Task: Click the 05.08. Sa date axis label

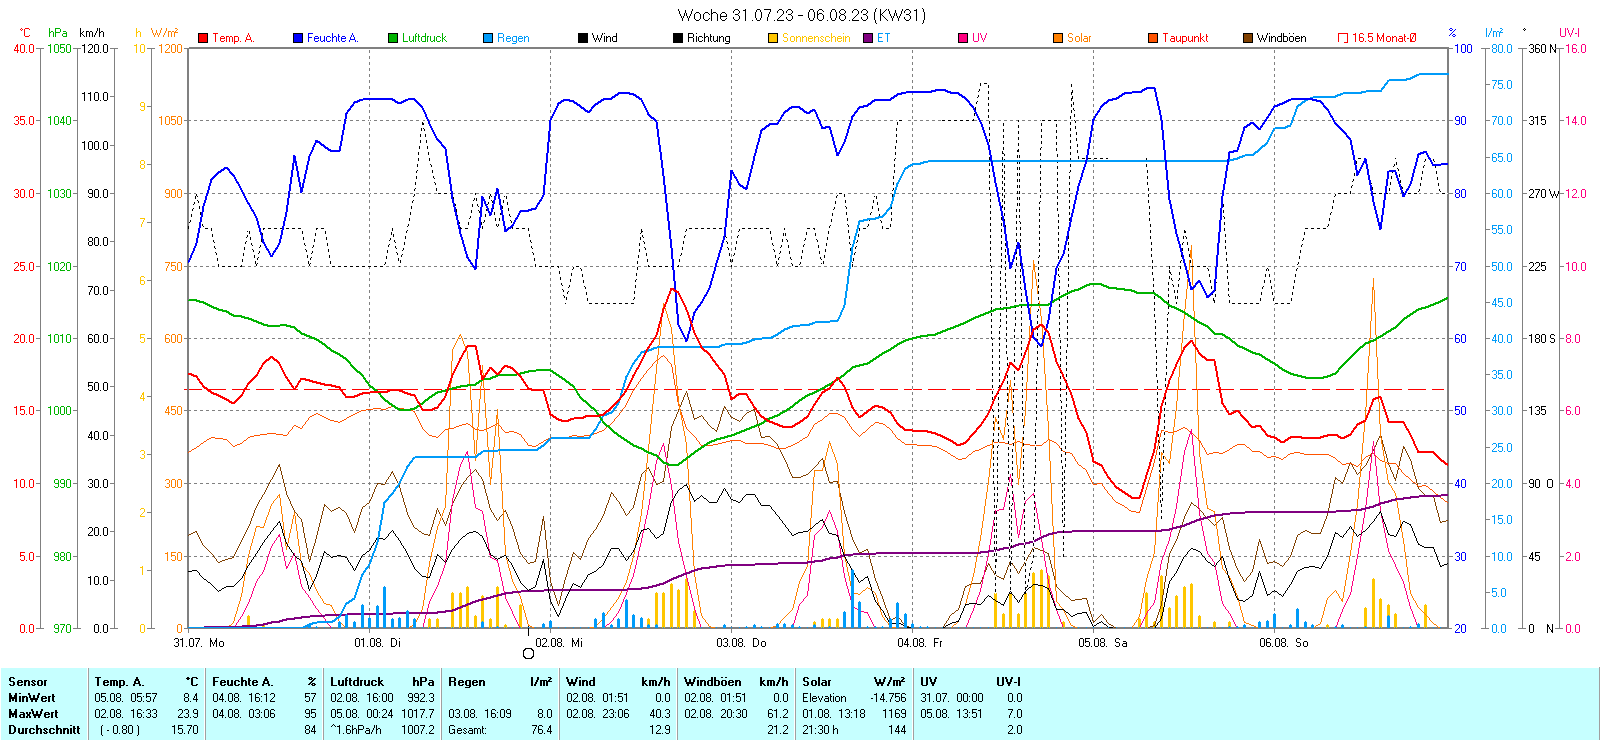Action: click(1103, 643)
